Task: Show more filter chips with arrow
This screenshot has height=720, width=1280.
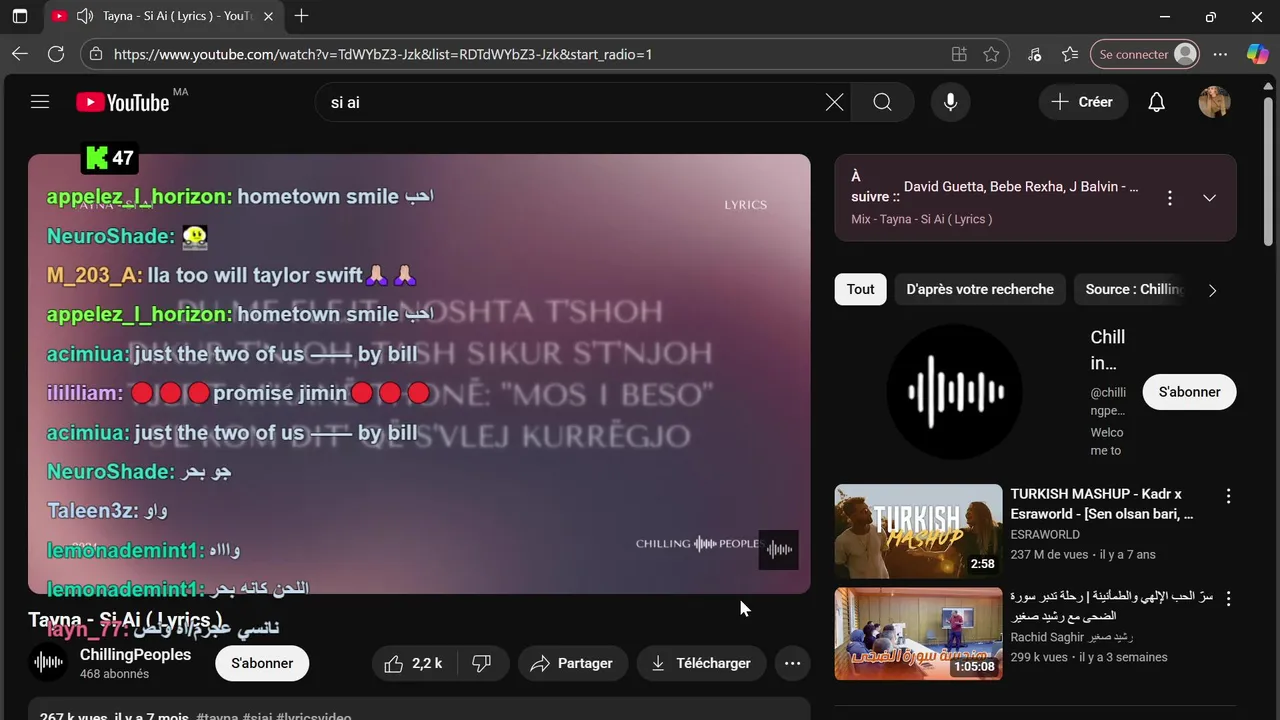Action: point(1212,290)
